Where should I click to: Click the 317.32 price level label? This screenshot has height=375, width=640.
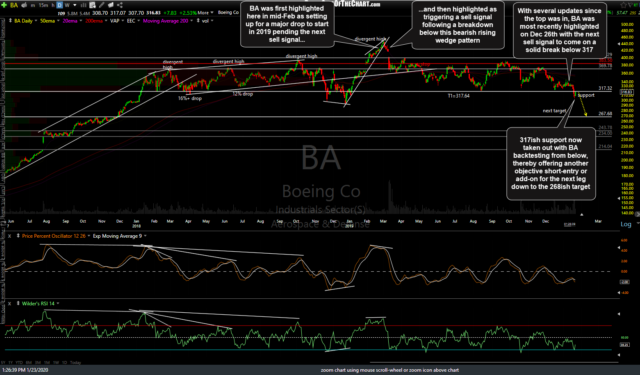pos(605,88)
